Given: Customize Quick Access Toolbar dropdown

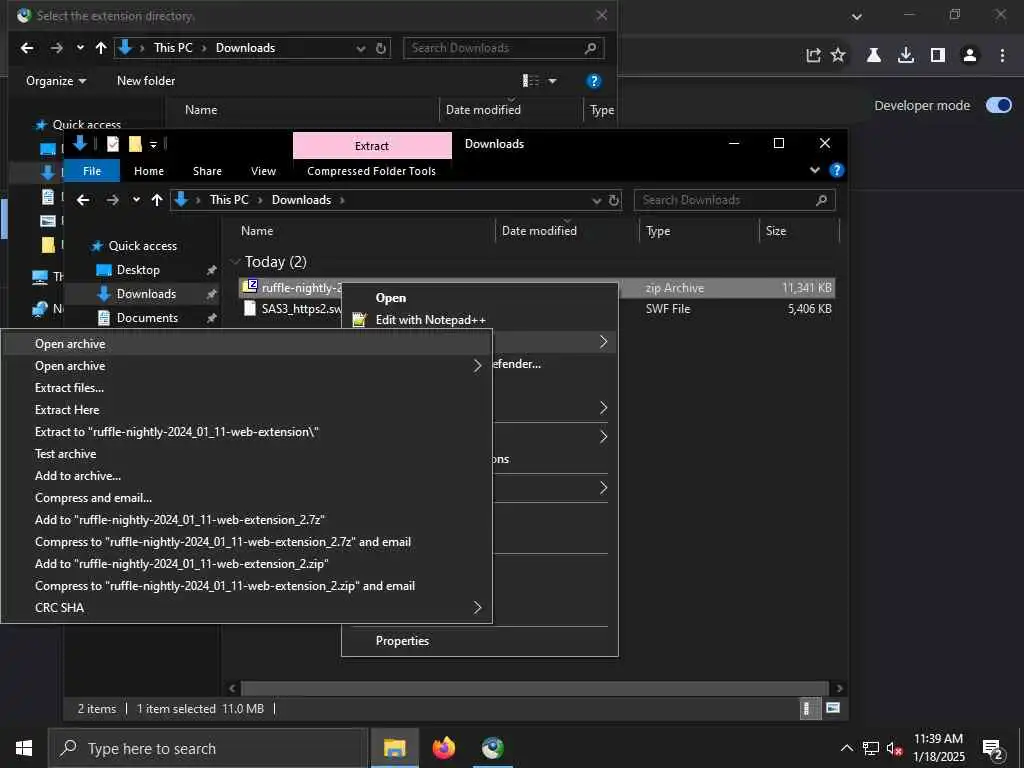Looking at the screenshot, I should [x=153, y=144].
